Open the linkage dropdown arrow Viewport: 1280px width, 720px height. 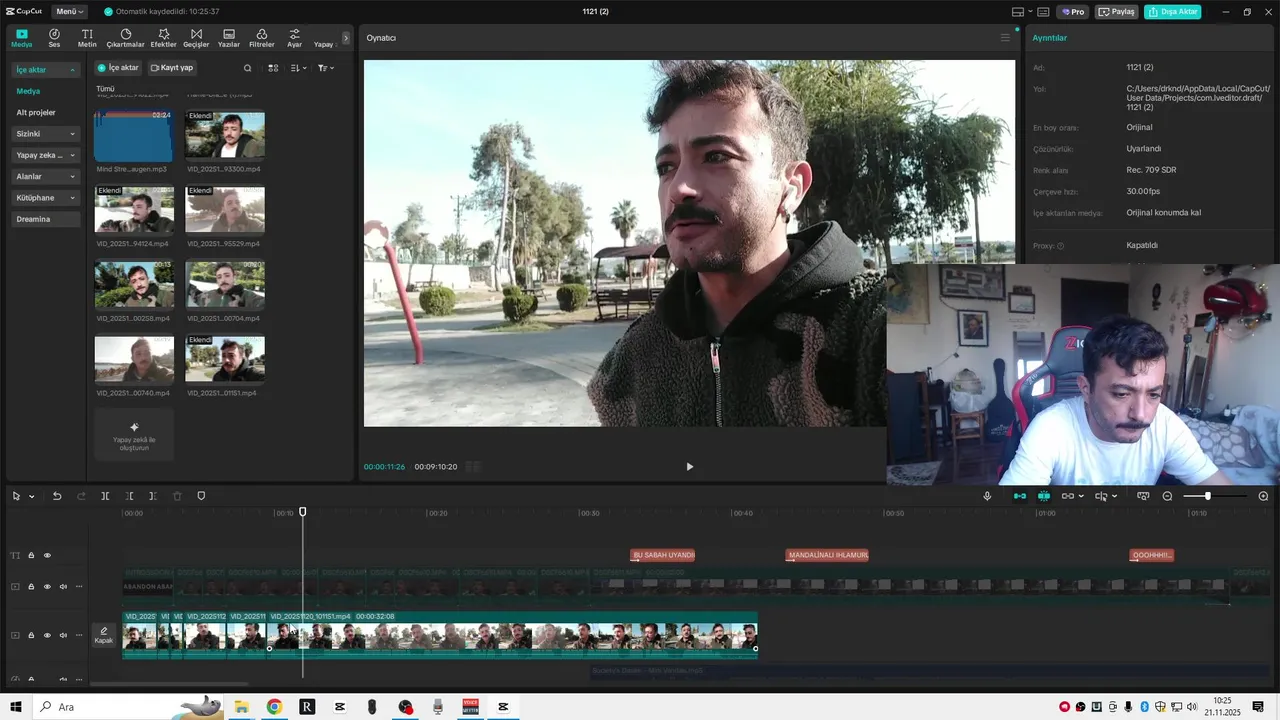(x=1081, y=497)
